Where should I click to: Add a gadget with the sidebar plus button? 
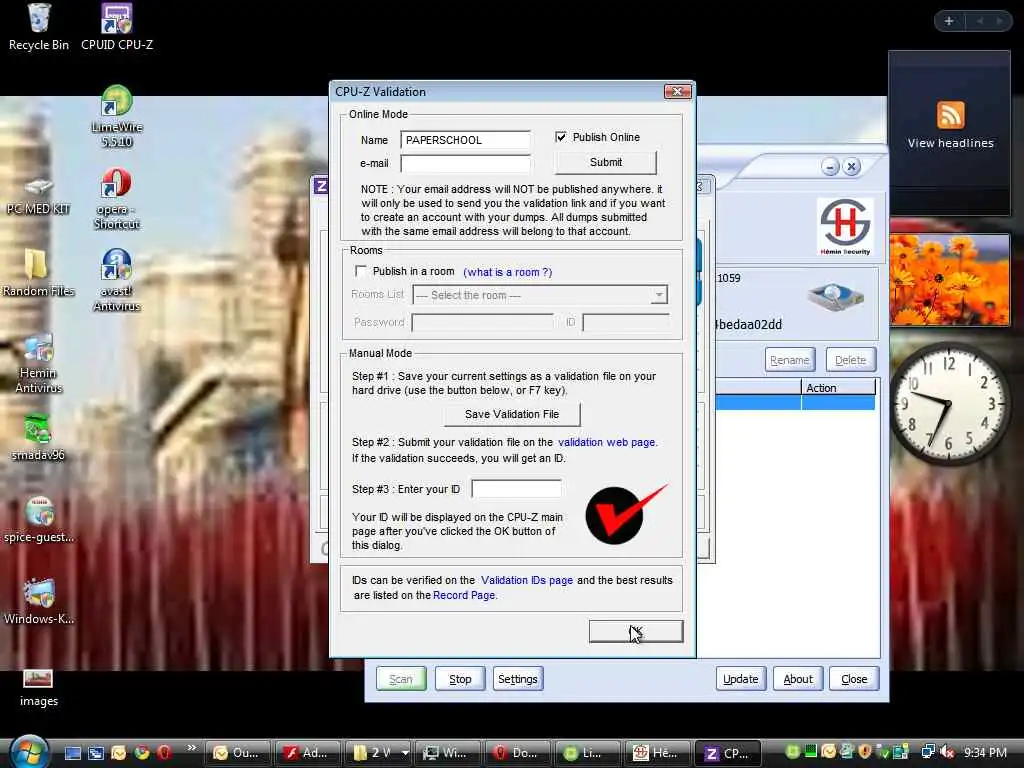point(948,21)
